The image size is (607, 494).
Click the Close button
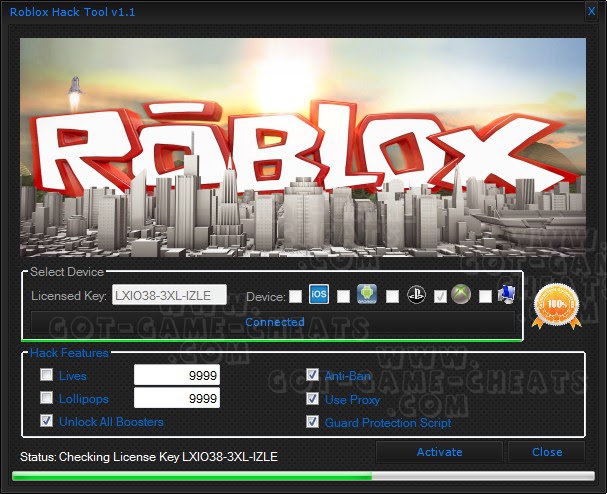click(547, 452)
